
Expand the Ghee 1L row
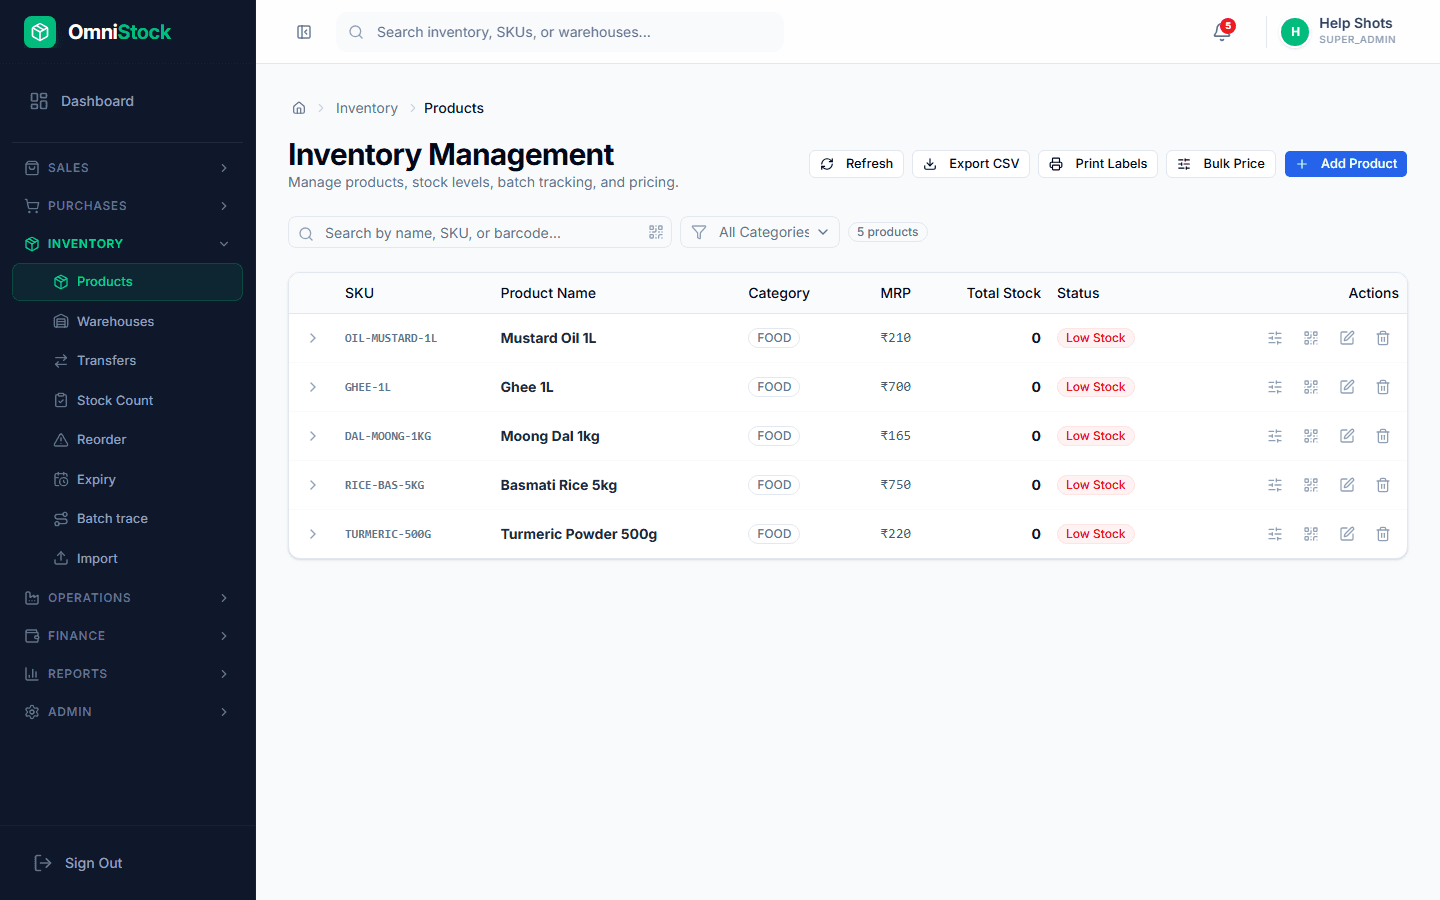click(x=313, y=387)
